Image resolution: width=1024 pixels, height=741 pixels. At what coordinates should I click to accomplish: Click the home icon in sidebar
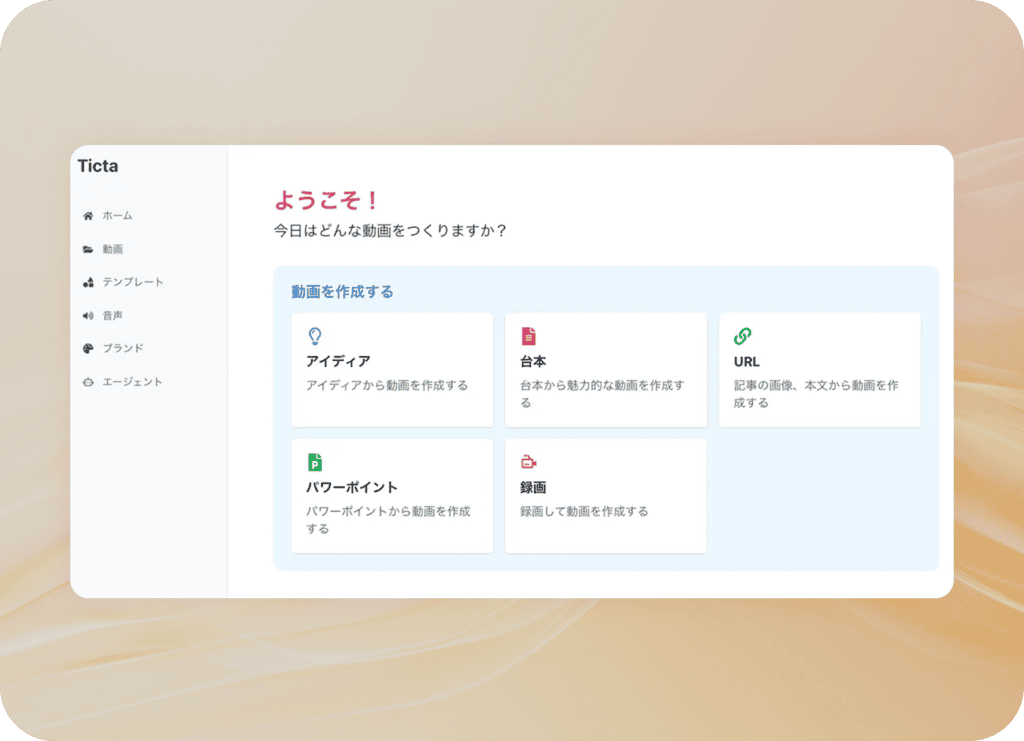point(88,216)
